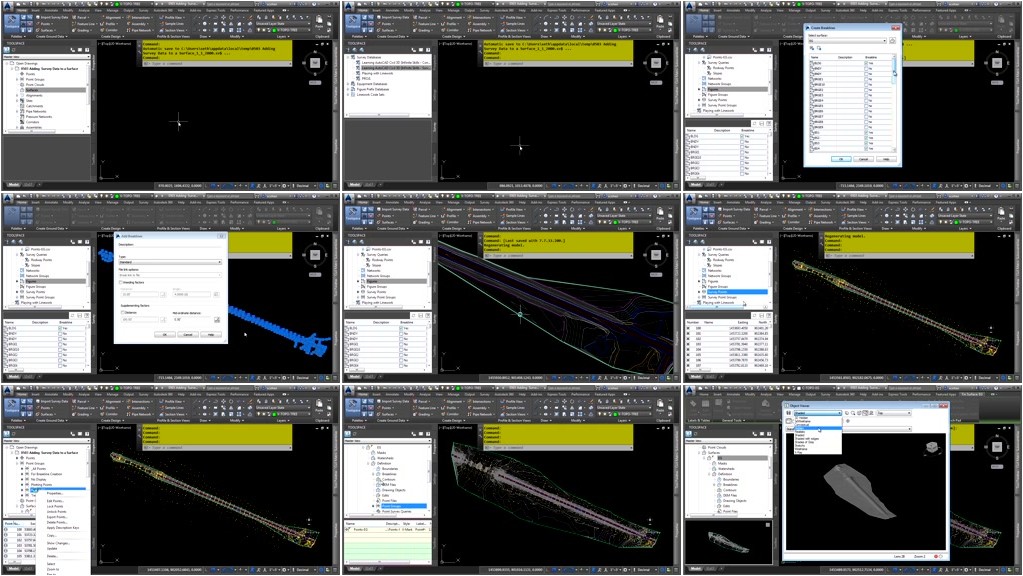Open Survey ribbon tab above highlighted Surfaces tree
This screenshot has width=1023, height=576.
click(x=143, y=10)
